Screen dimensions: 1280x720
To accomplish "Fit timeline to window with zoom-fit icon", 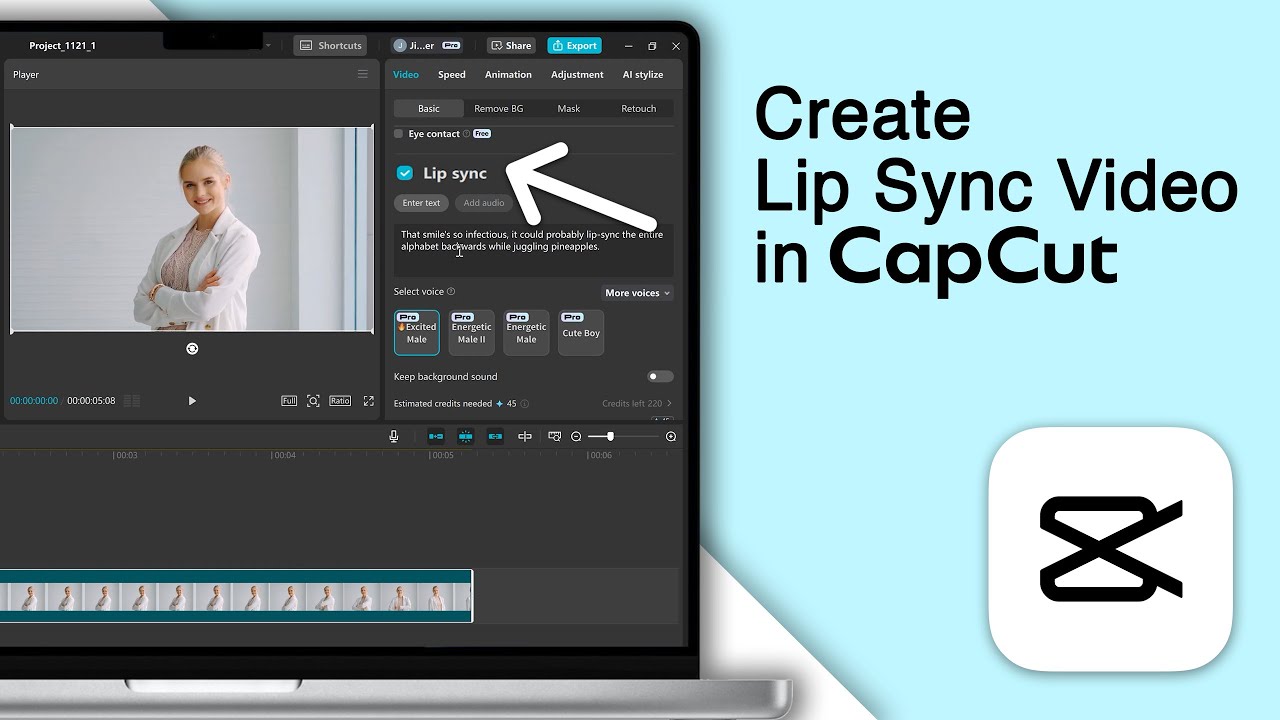I will tap(555, 436).
